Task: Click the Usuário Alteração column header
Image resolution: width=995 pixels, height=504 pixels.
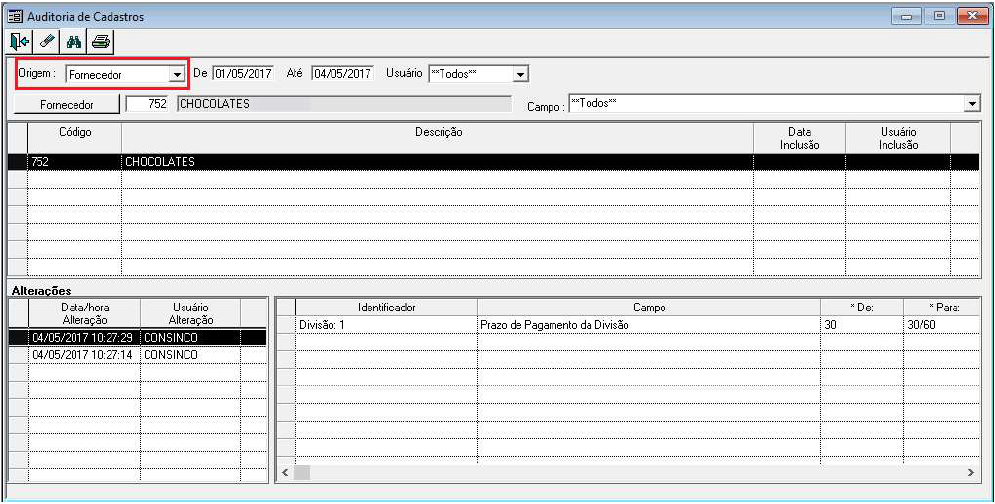Action: tap(191, 314)
